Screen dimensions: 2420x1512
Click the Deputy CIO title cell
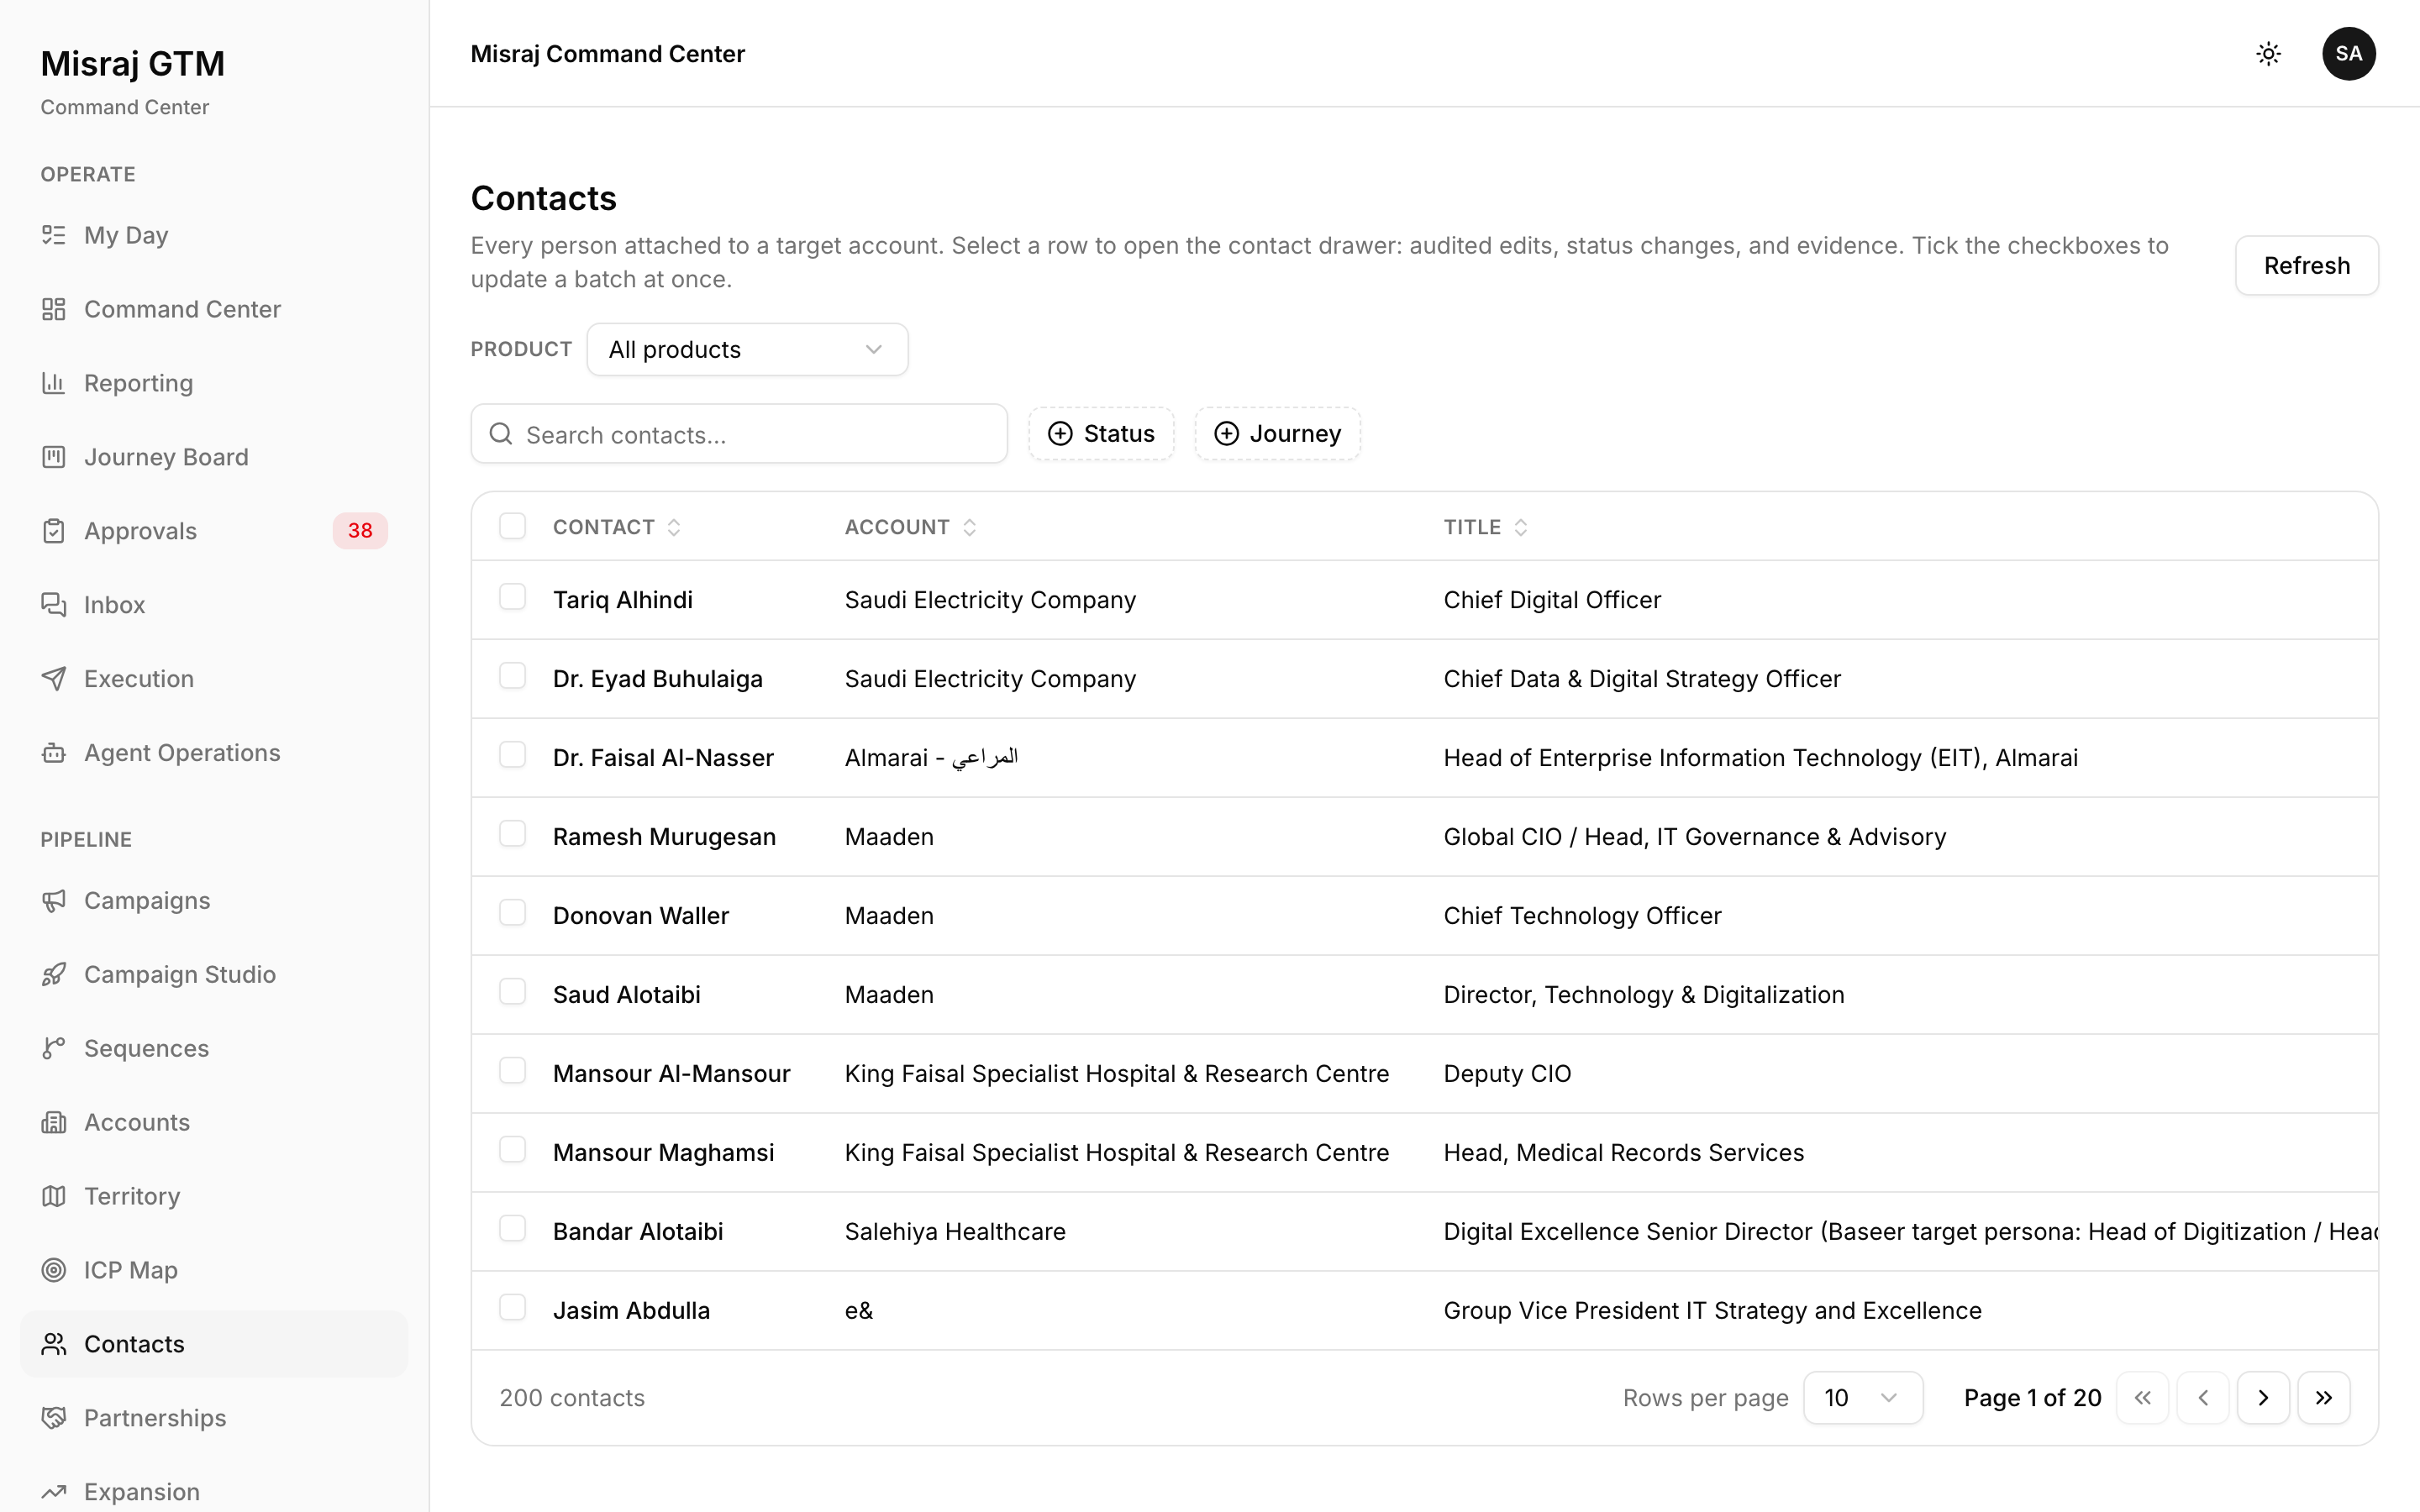click(1507, 1074)
